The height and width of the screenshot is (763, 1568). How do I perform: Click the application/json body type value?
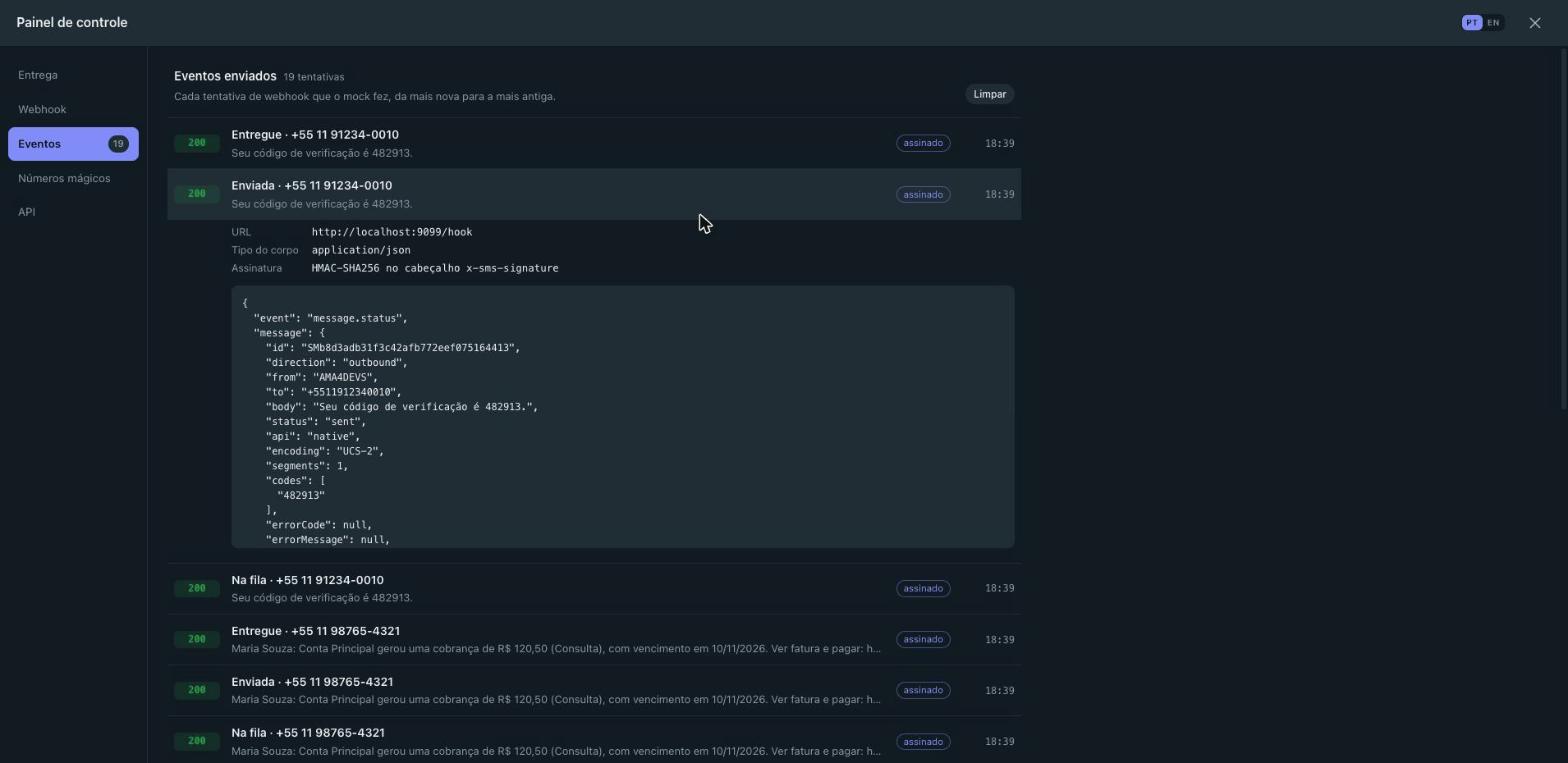click(361, 250)
